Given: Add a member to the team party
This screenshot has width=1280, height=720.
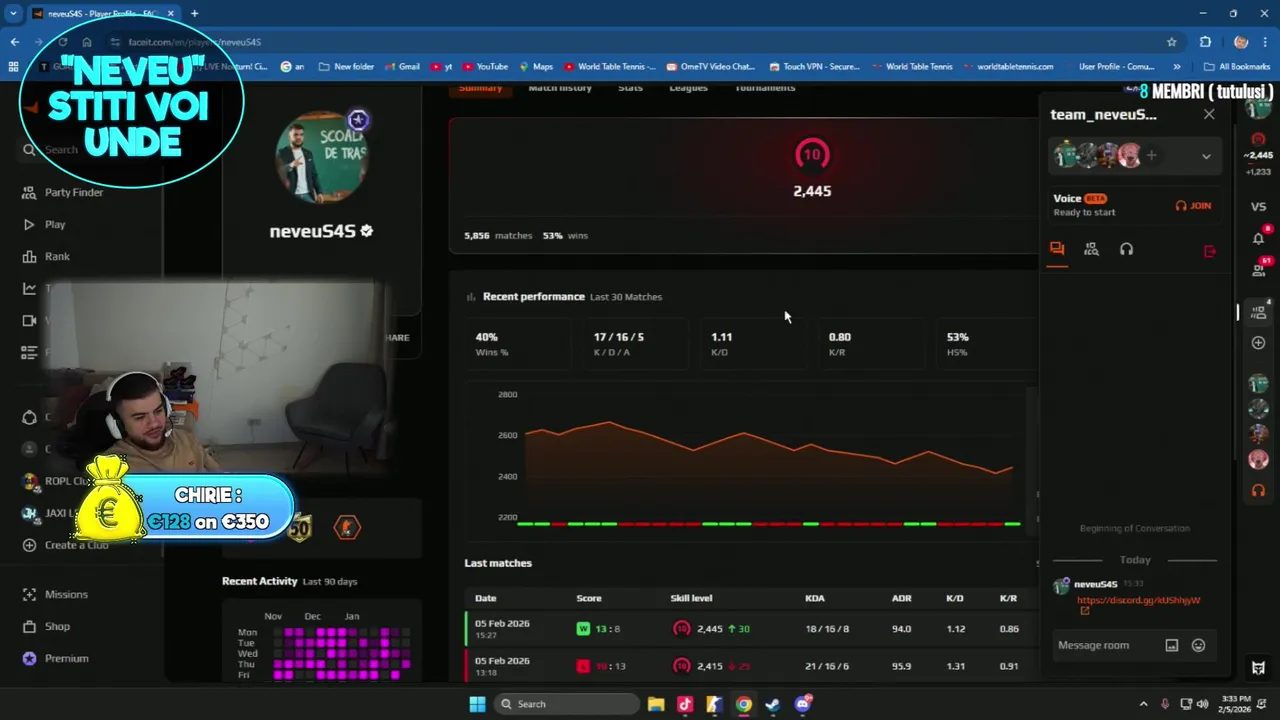Looking at the screenshot, I should 1151,155.
